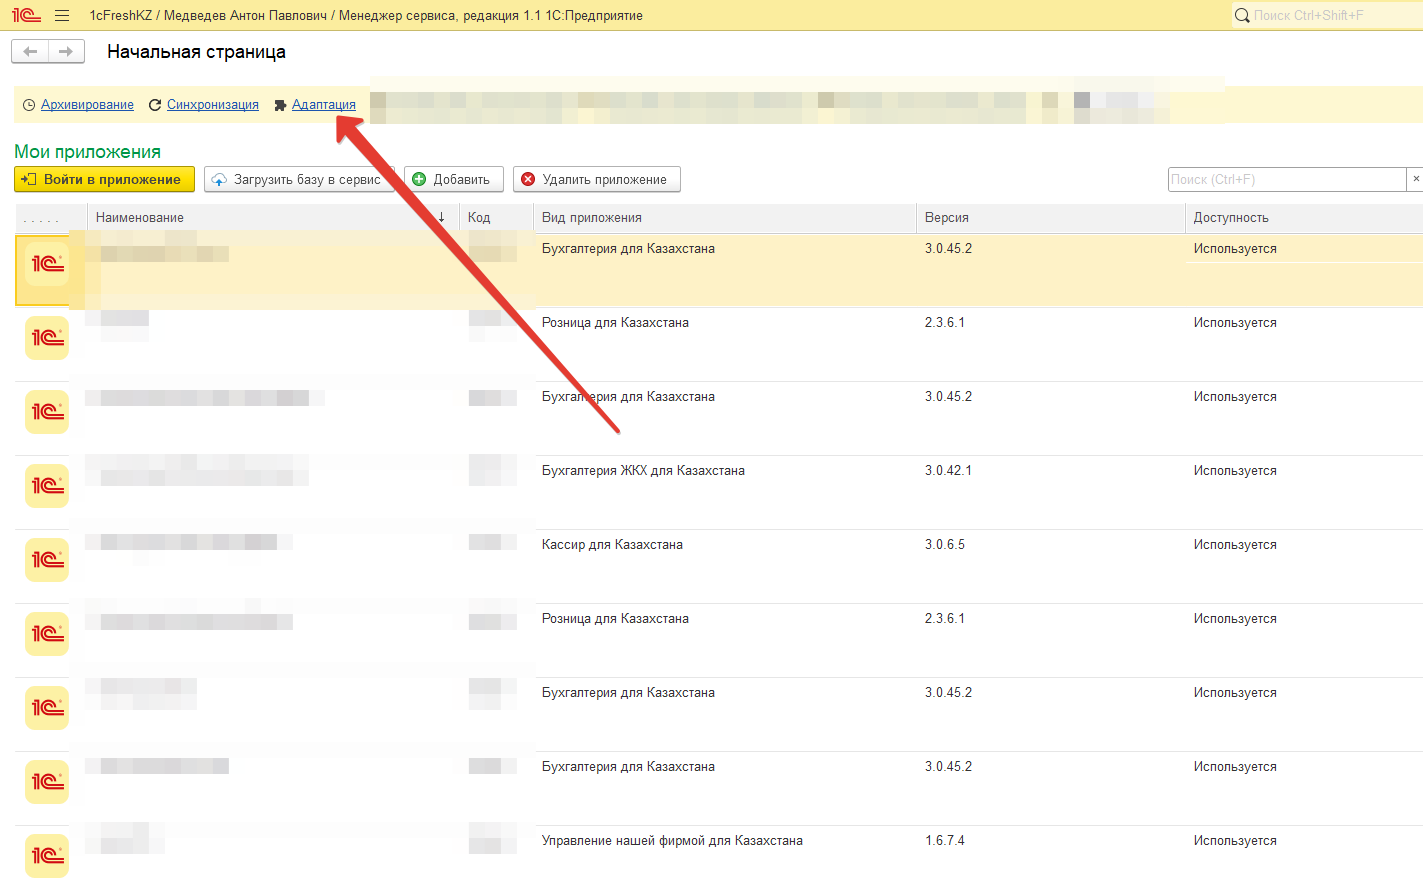Click the Управление нашей фирмой application icon
Image resolution: width=1423 pixels, height=896 pixels.
tap(47, 856)
